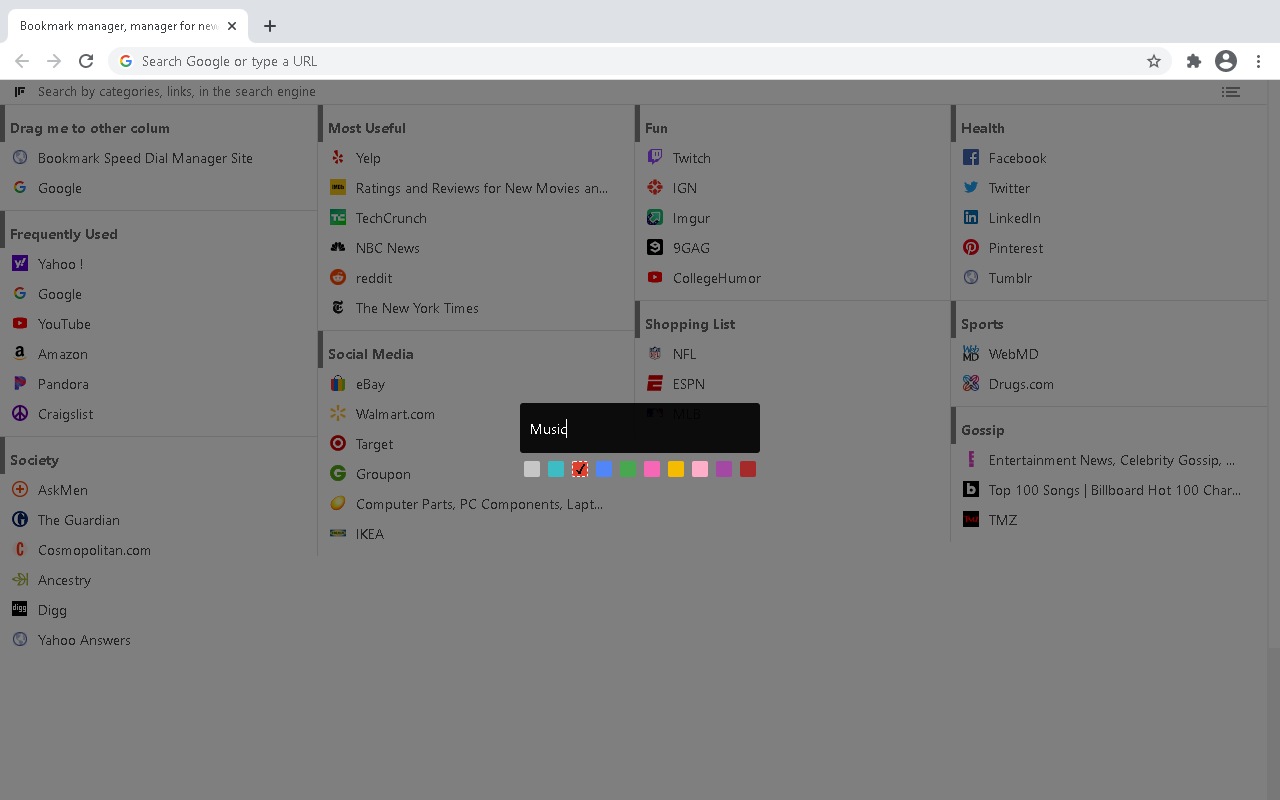Pick the teal color swatch
1280x800 pixels.
coord(556,469)
